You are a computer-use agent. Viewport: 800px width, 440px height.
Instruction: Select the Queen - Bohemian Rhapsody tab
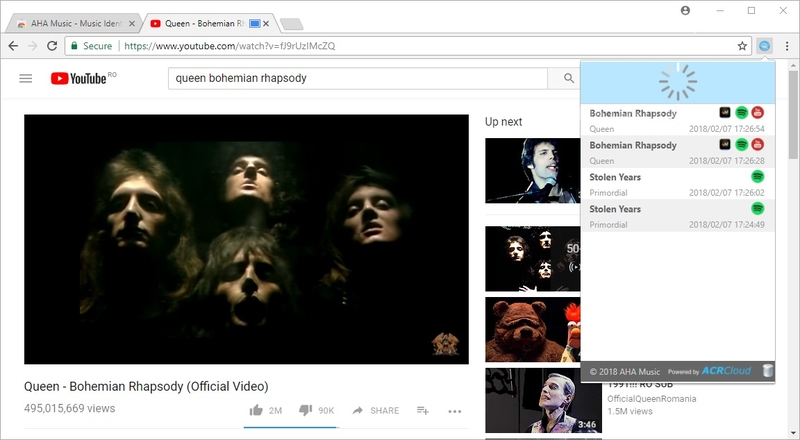pos(209,23)
